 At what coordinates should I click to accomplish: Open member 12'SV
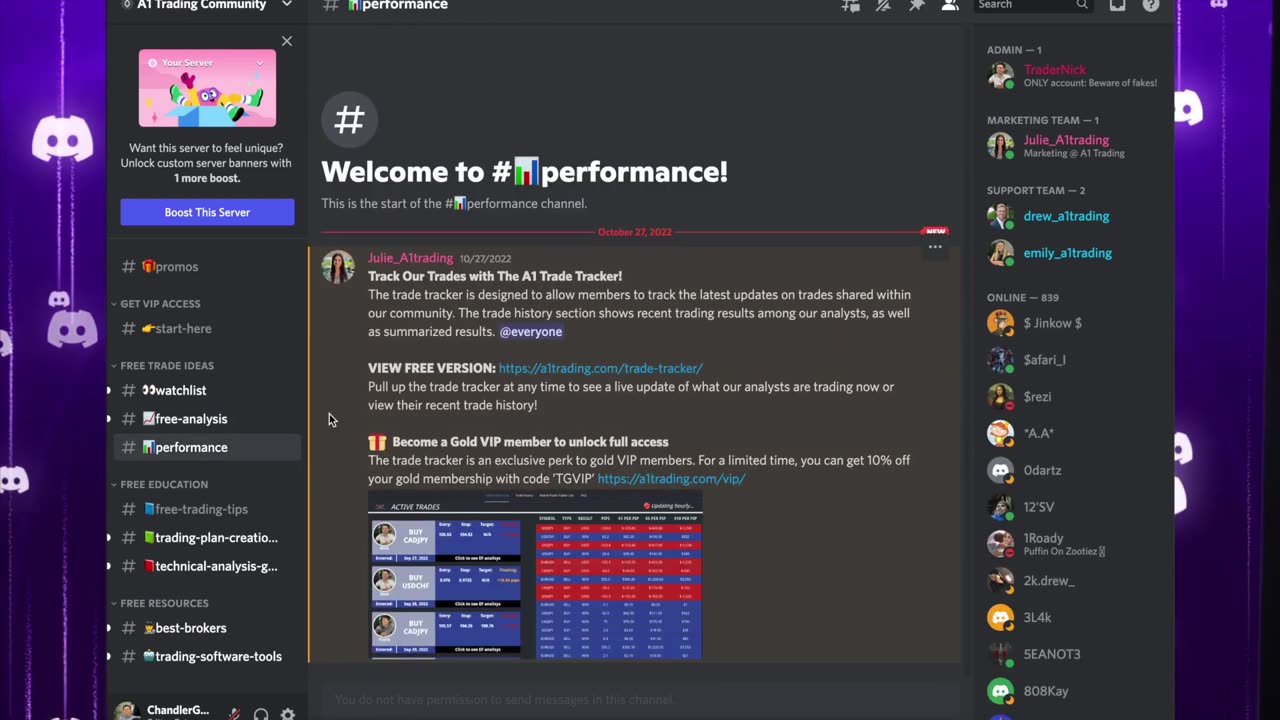[x=1072, y=507]
